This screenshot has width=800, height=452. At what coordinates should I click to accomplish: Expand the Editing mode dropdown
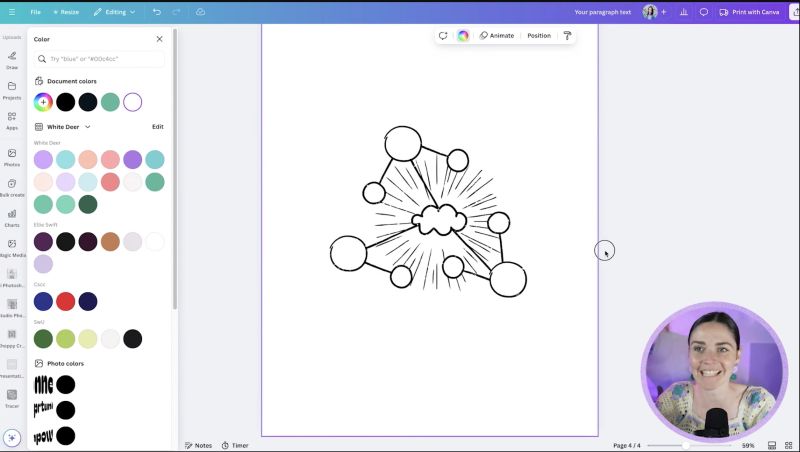[114, 12]
